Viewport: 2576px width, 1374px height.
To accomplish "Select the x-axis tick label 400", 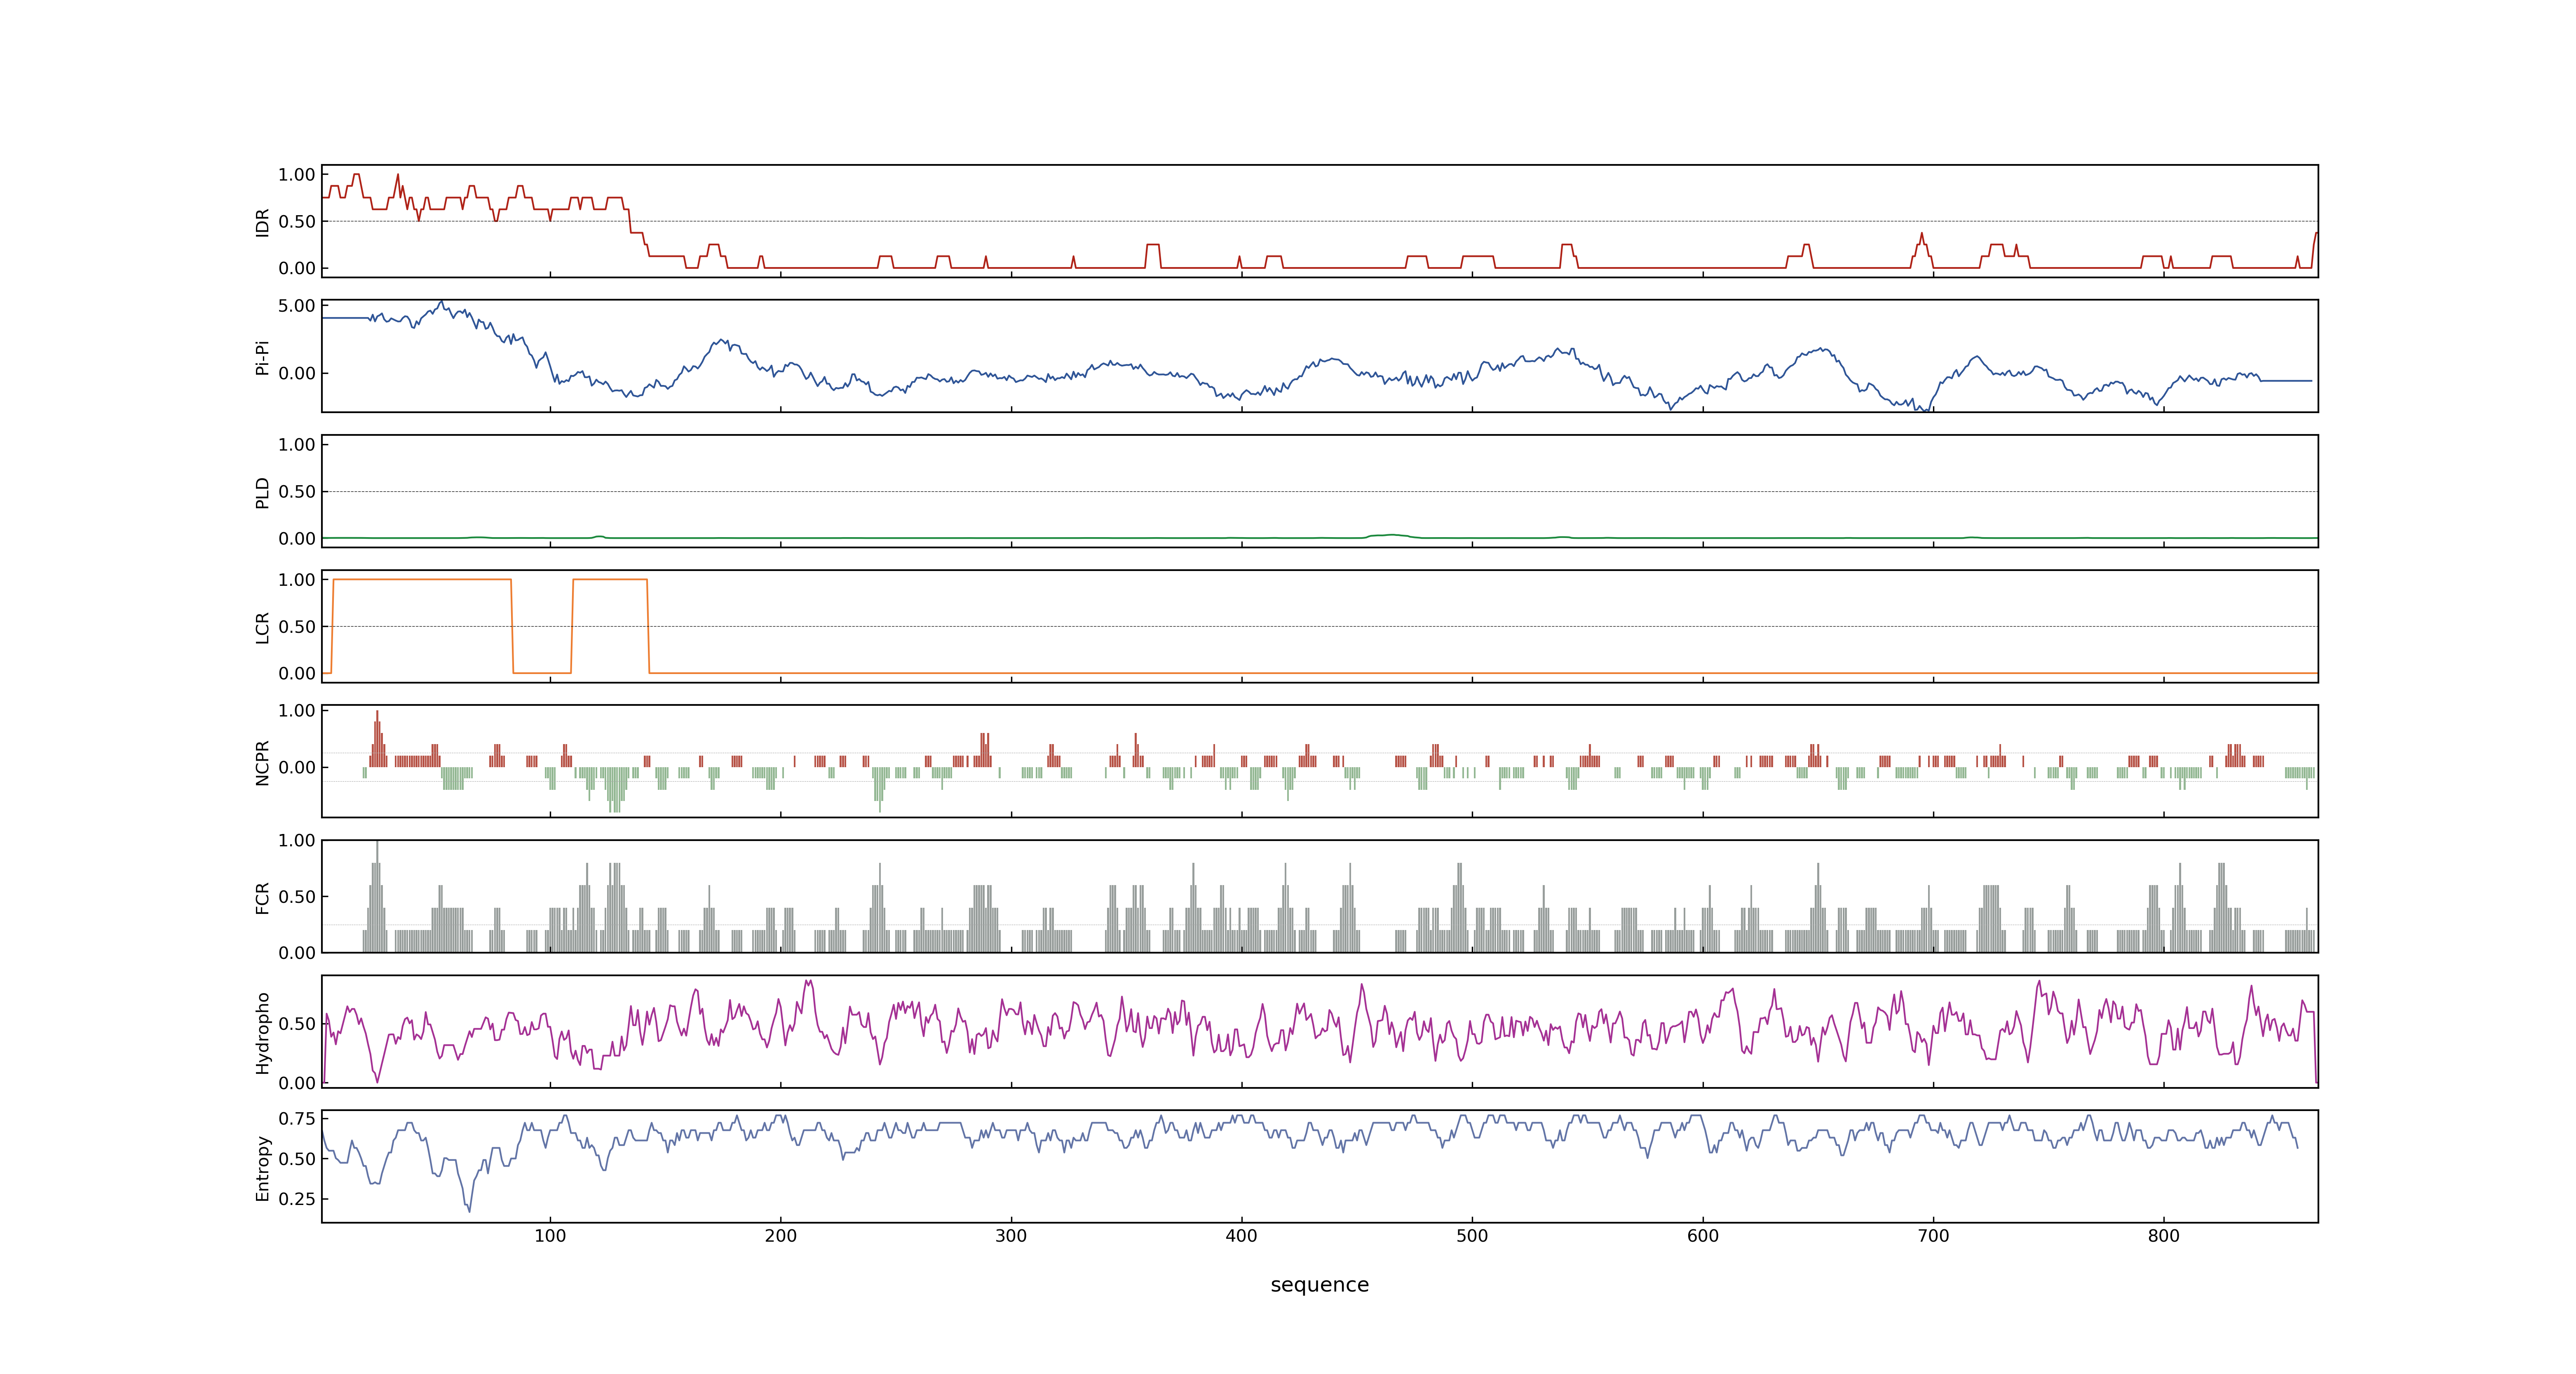I will pyautogui.click(x=1242, y=1236).
